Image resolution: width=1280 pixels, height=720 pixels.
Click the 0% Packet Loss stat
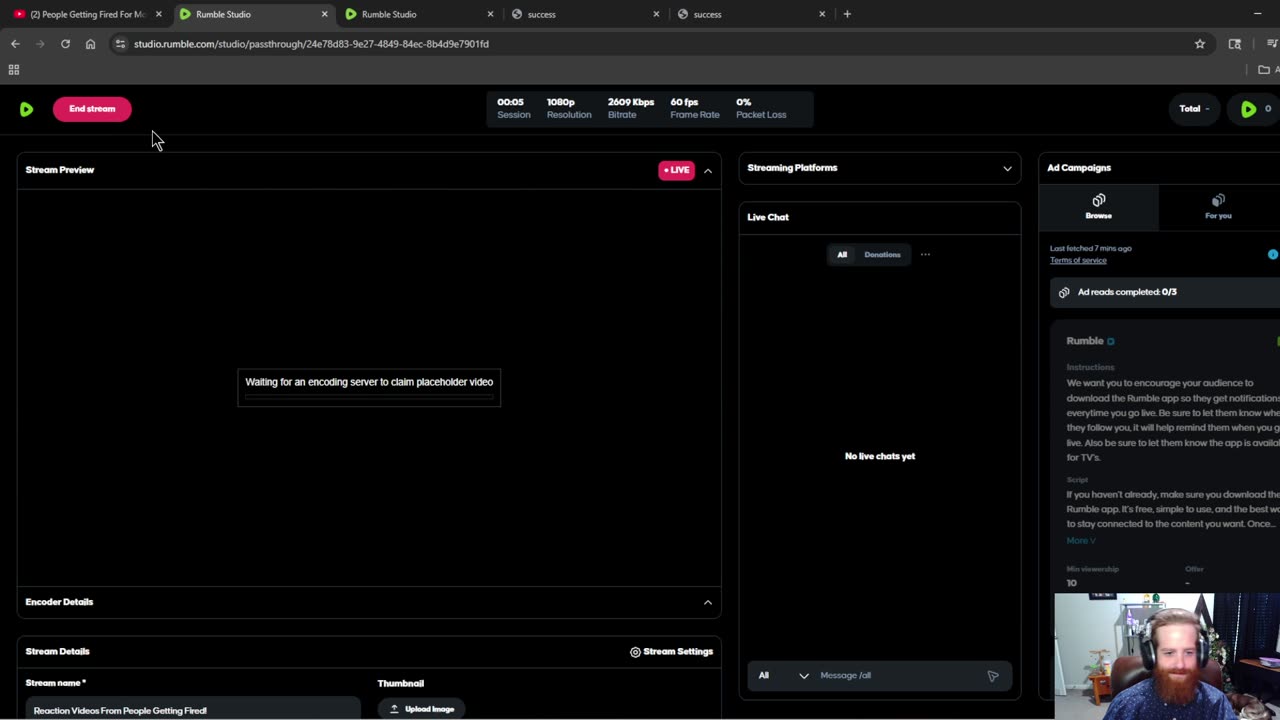[761, 108]
